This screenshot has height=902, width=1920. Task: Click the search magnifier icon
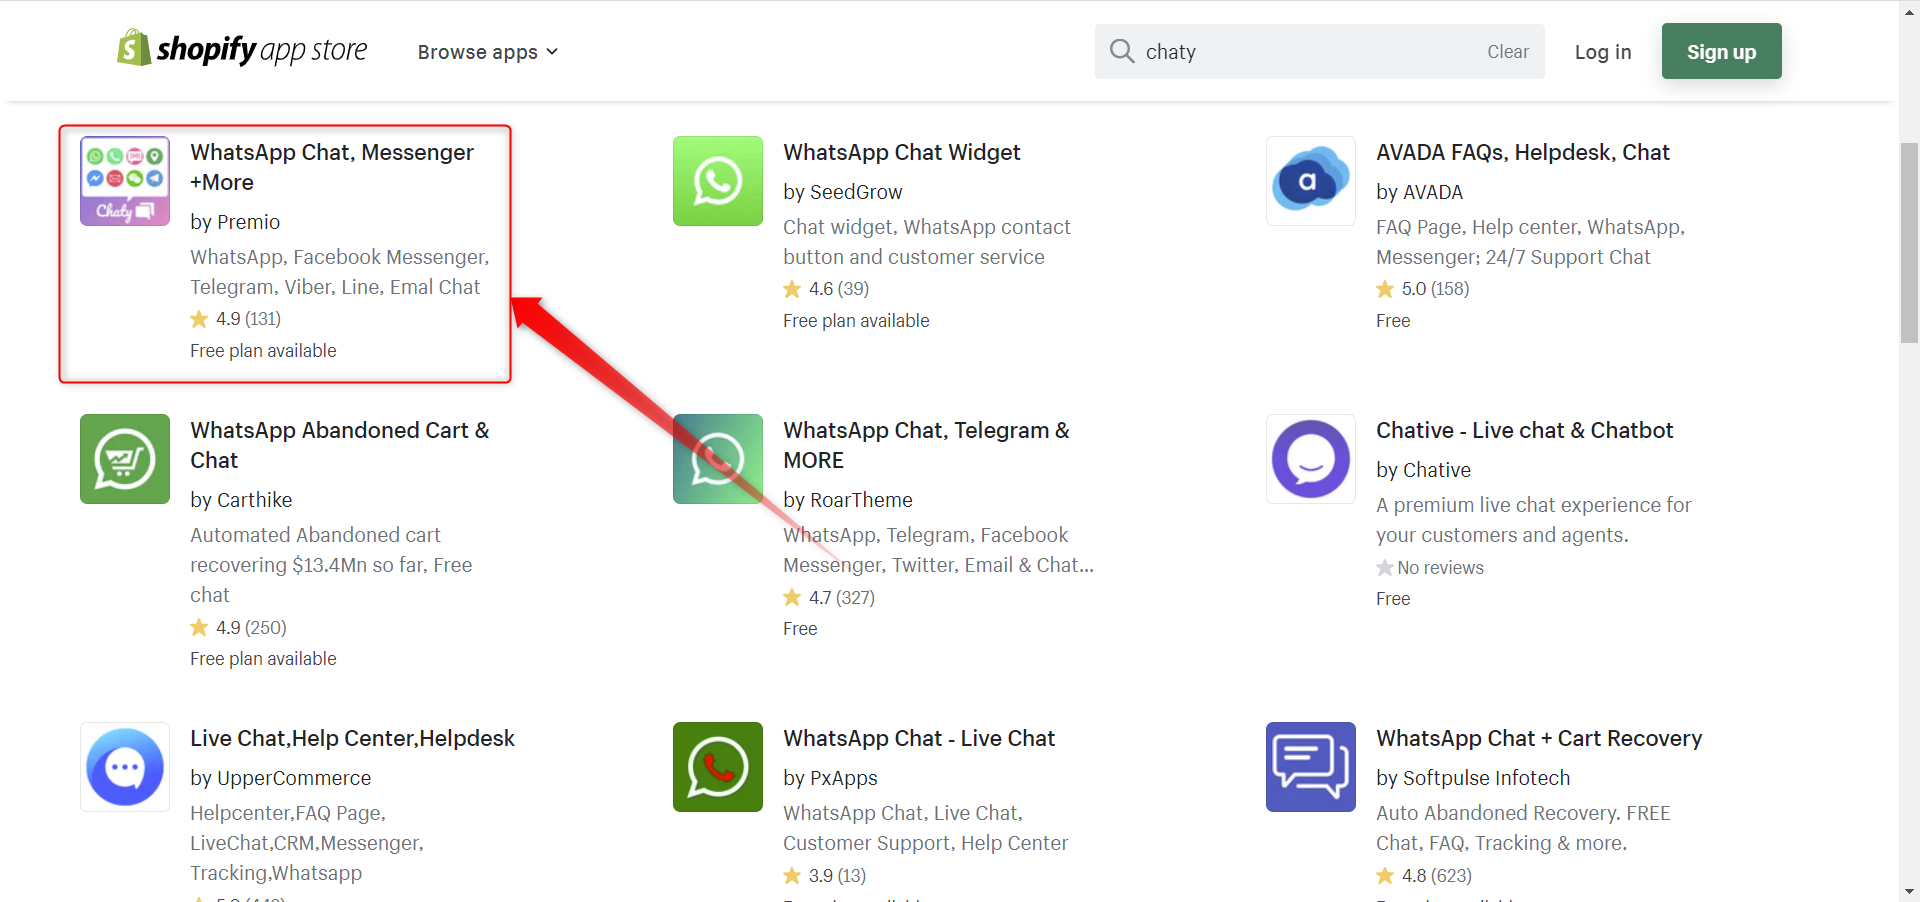tap(1122, 51)
